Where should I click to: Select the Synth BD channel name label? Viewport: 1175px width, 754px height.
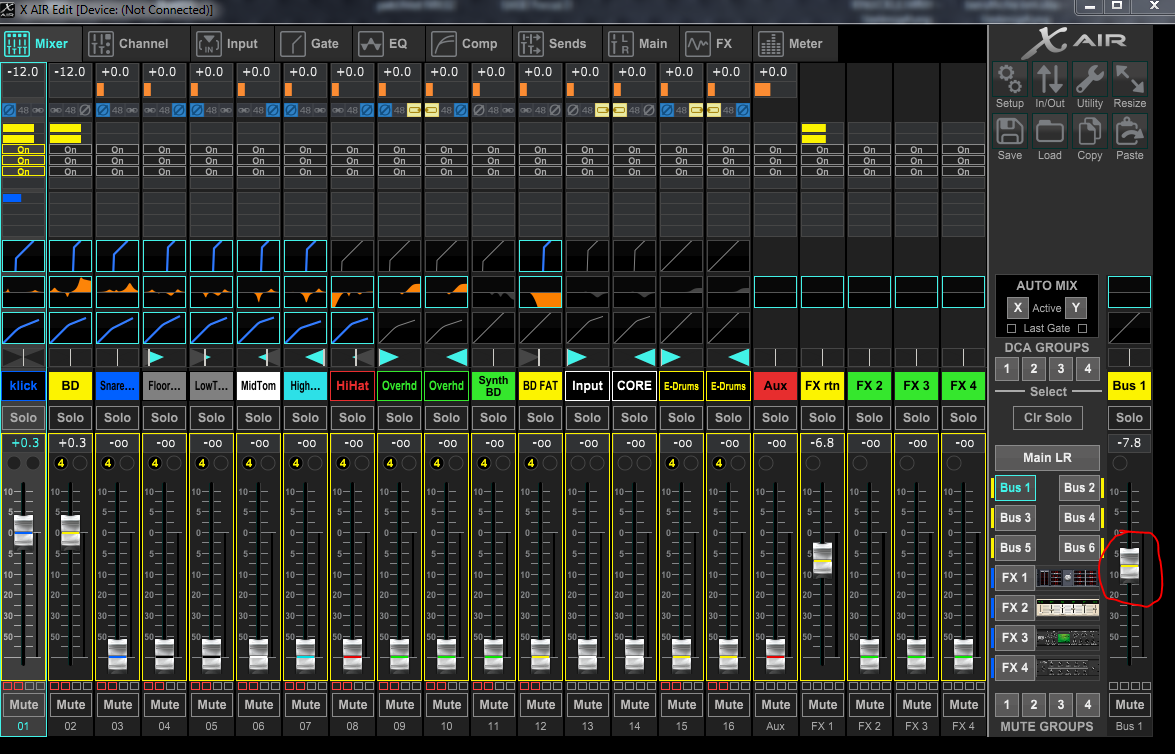tap(493, 386)
